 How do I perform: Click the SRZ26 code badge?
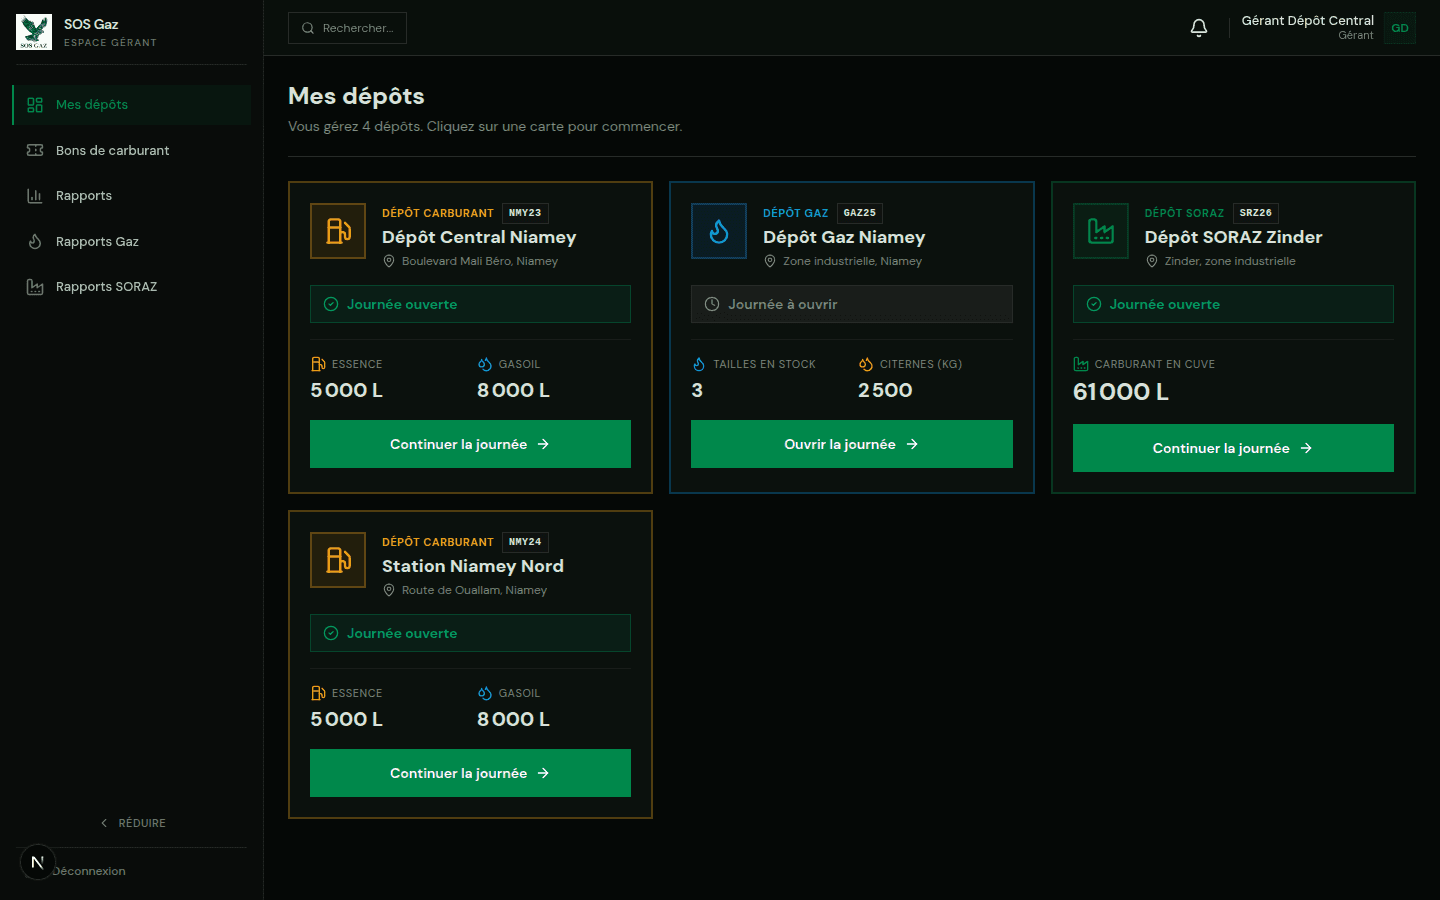click(x=1256, y=213)
